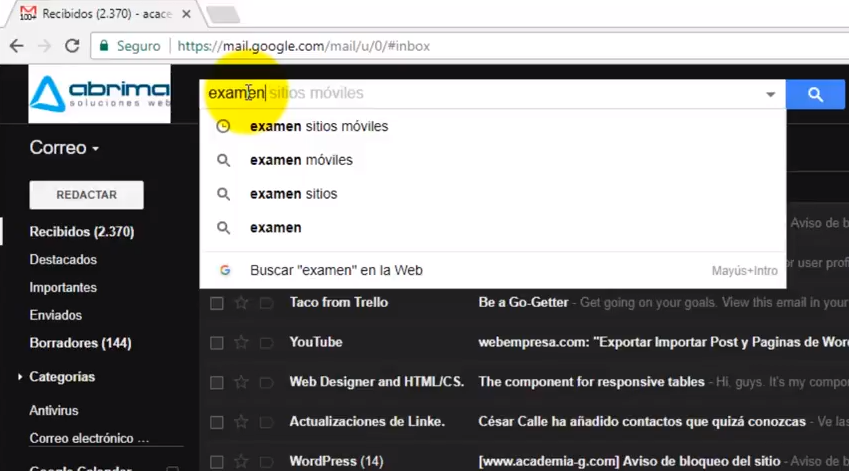Check the WordPress (14) email checkbox
Viewport: 849px width, 471px height.
217,462
